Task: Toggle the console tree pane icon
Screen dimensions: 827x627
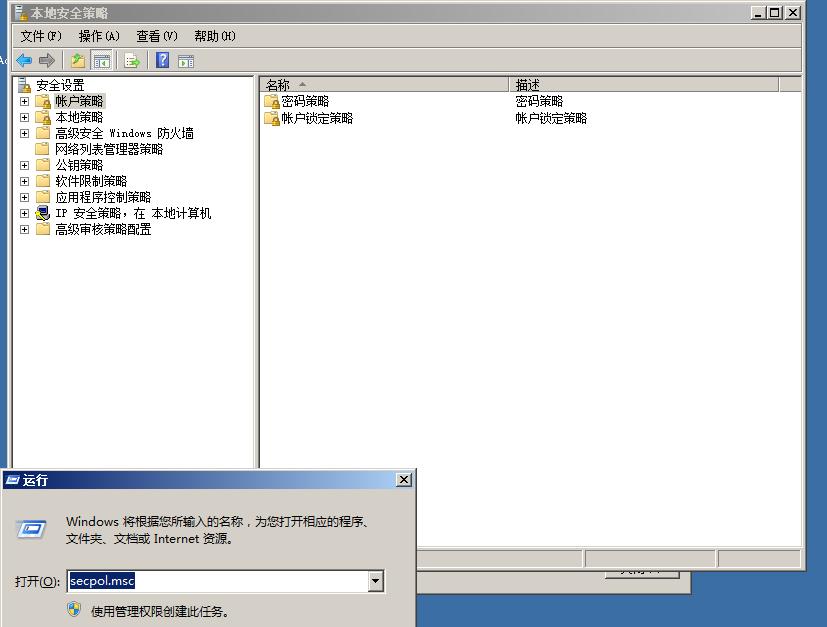Action: tap(101, 59)
